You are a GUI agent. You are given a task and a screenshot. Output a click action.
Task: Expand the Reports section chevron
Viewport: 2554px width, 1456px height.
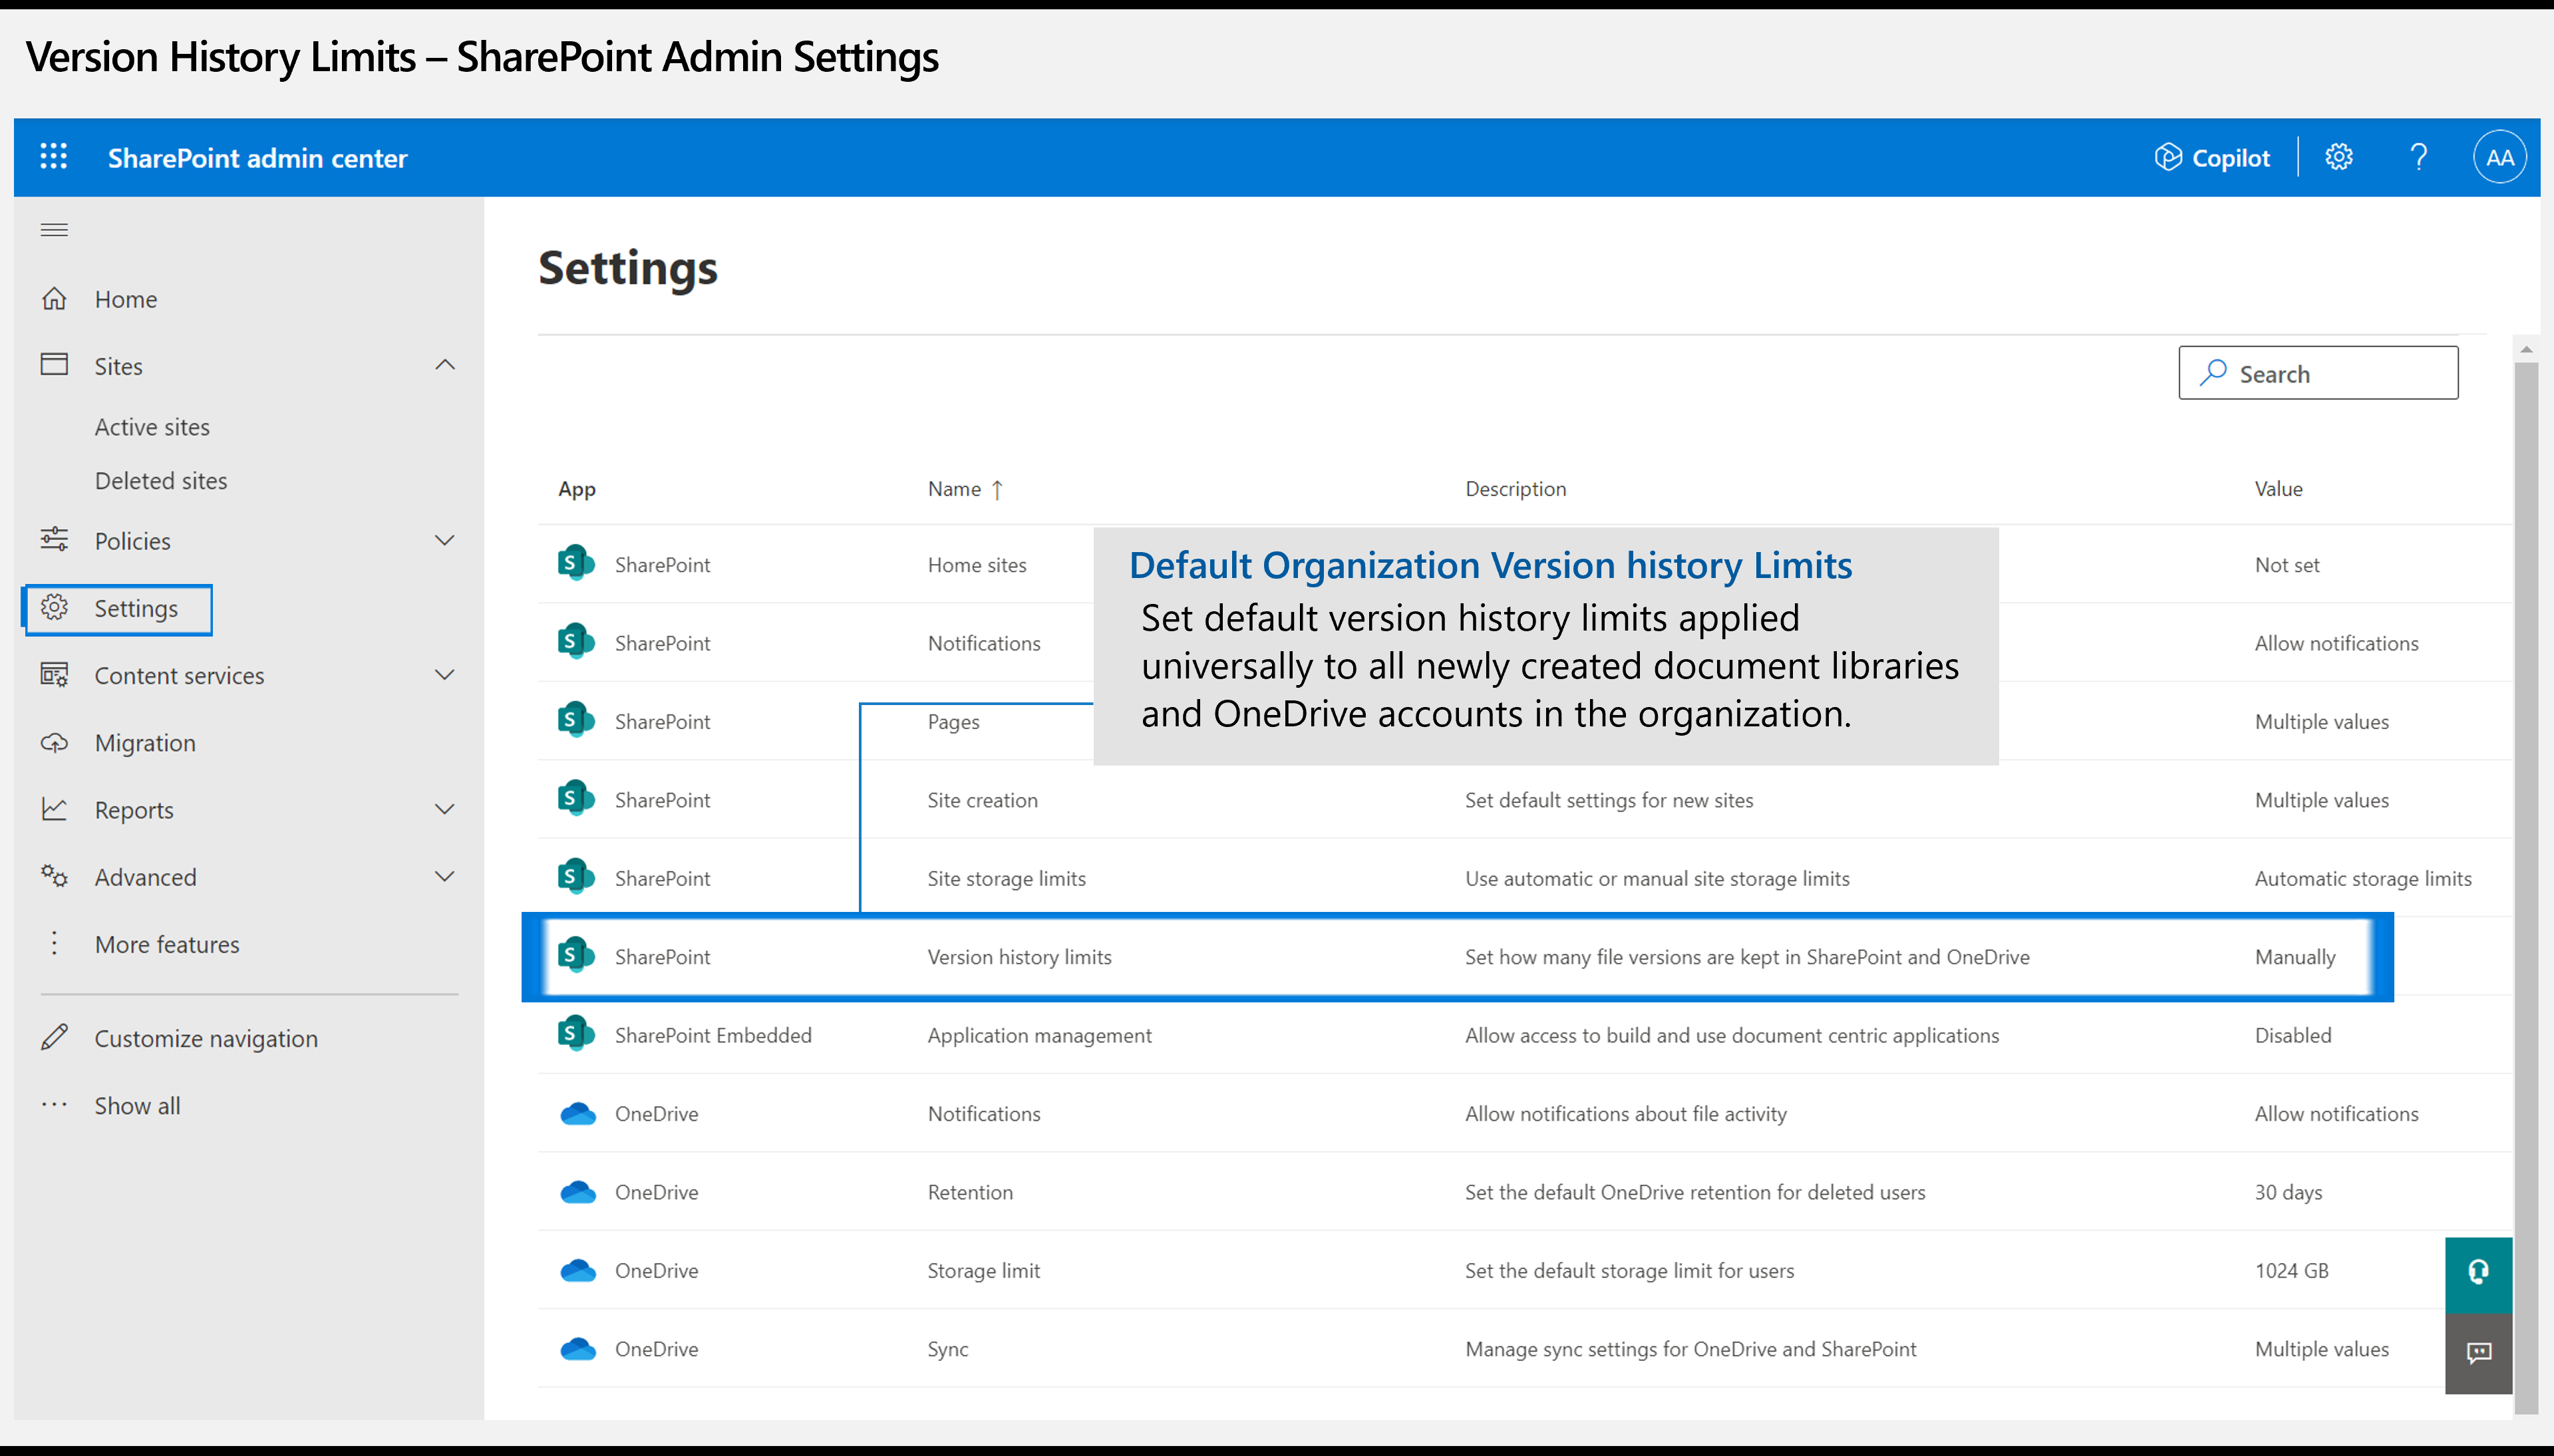point(445,809)
